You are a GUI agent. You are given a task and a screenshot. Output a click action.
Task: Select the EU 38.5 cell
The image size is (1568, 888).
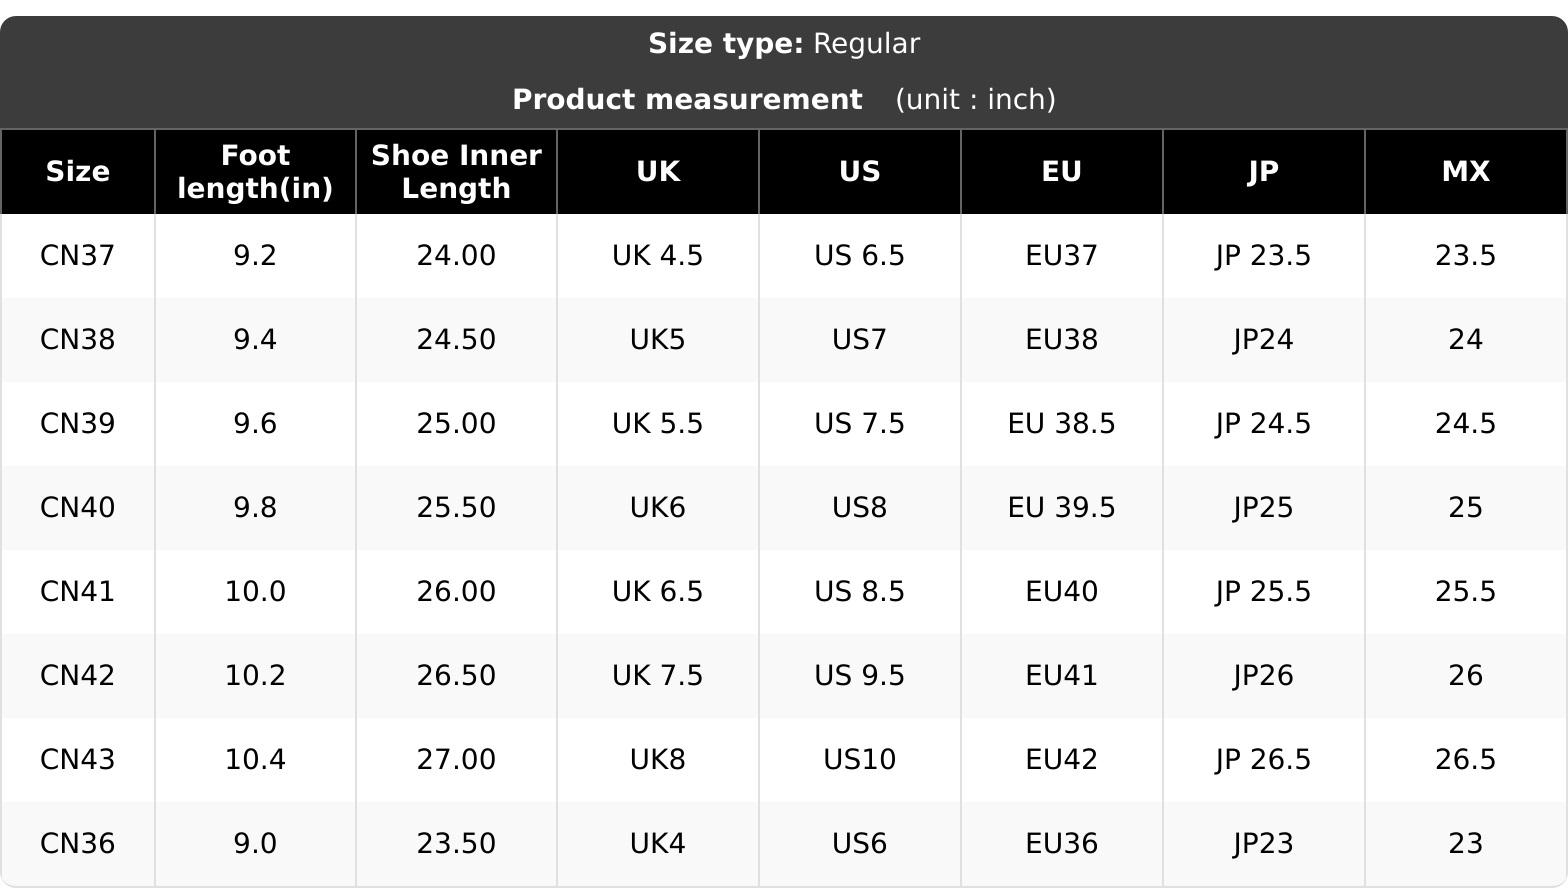coord(1062,424)
